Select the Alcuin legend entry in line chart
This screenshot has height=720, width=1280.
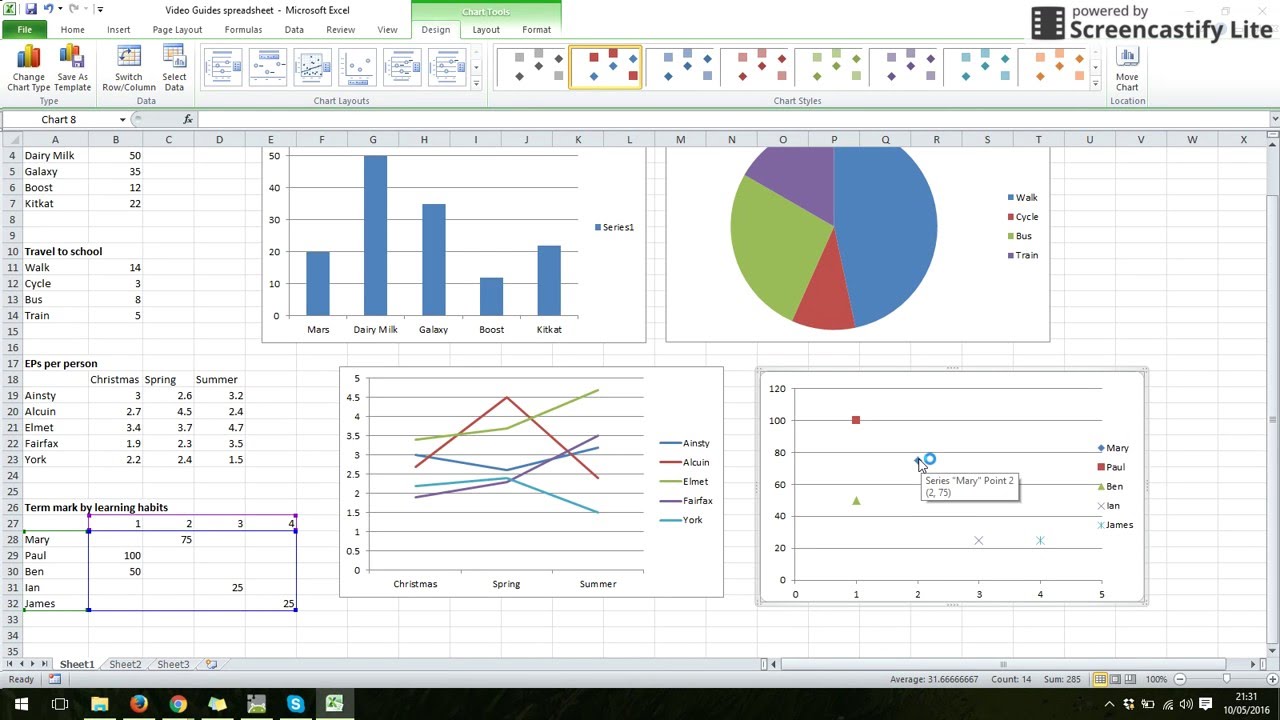coord(684,462)
